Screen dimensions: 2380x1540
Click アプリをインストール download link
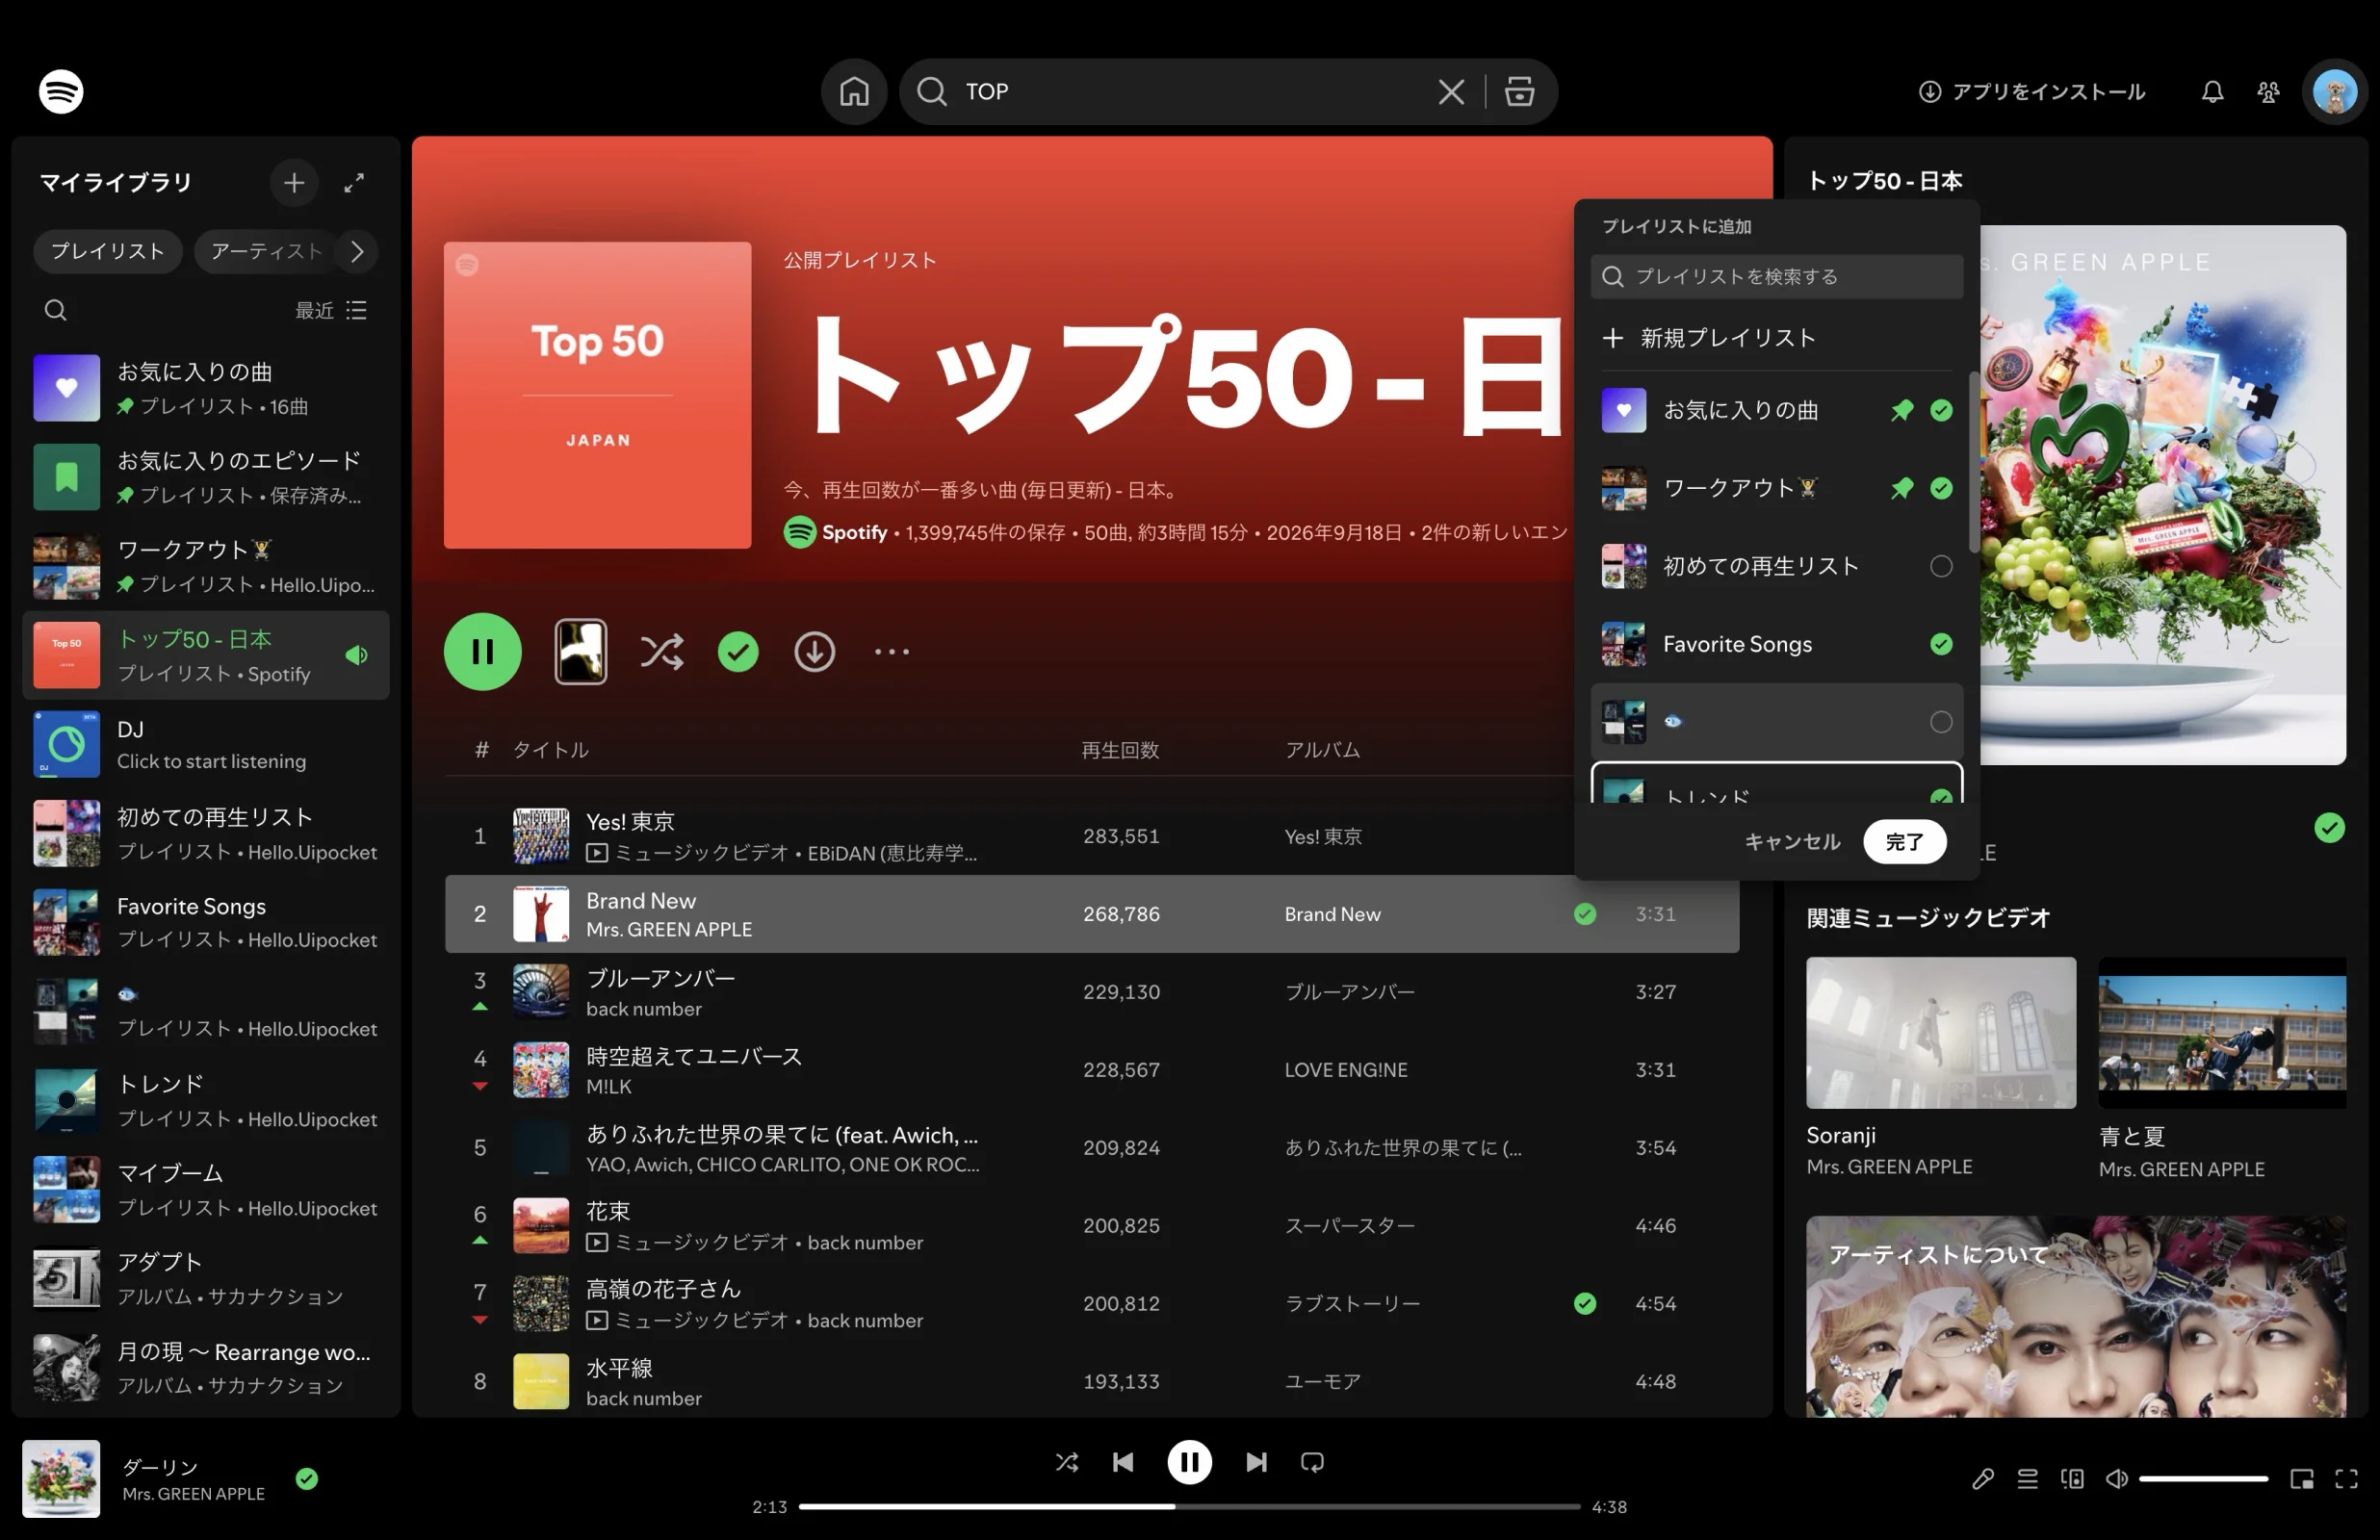[2031, 92]
